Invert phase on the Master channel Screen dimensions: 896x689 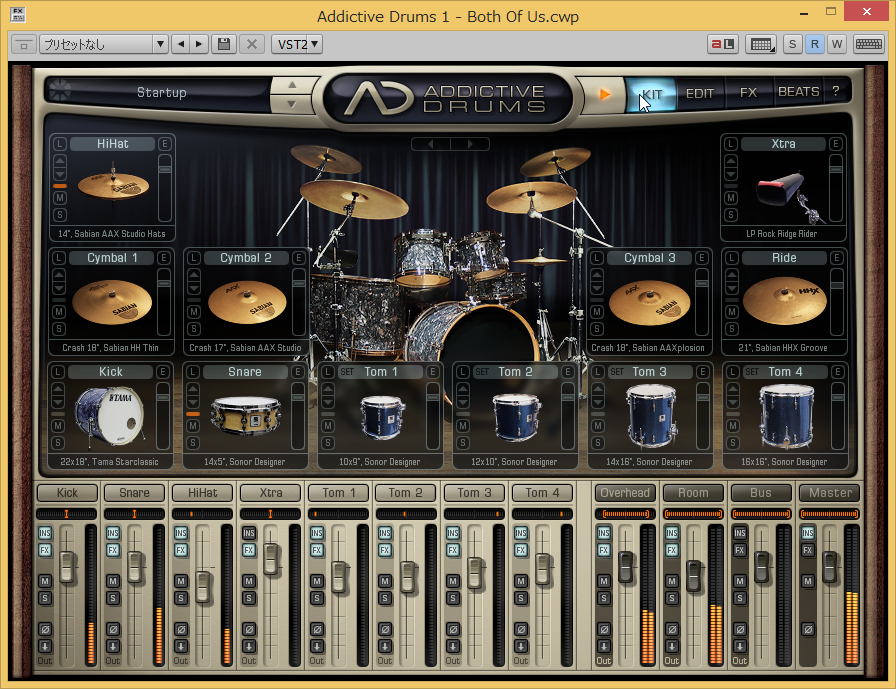pyautogui.click(x=807, y=630)
